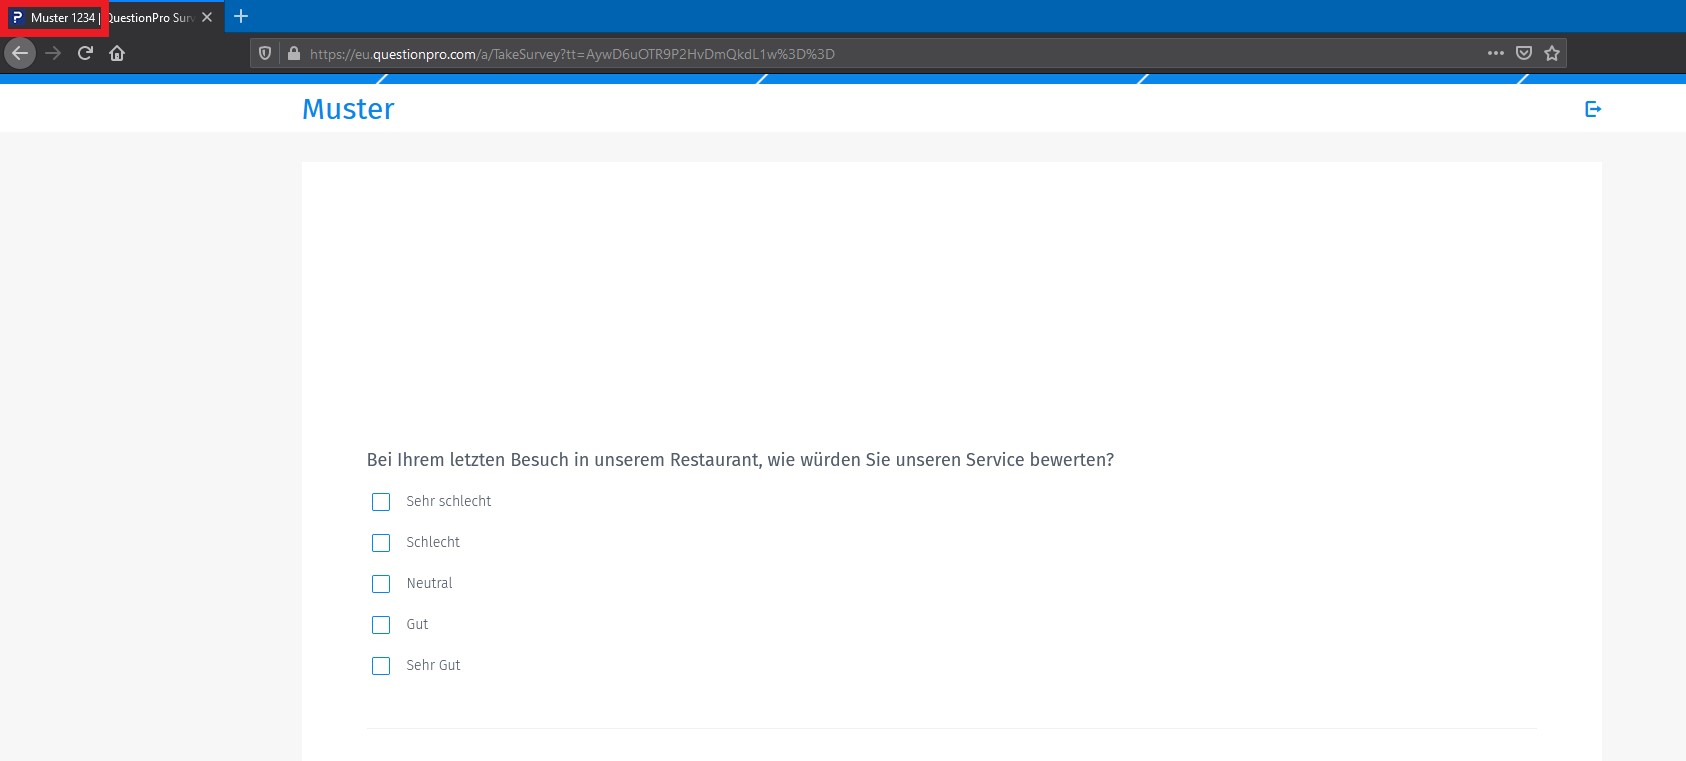Bookmark this page with the star icon

tap(1552, 53)
